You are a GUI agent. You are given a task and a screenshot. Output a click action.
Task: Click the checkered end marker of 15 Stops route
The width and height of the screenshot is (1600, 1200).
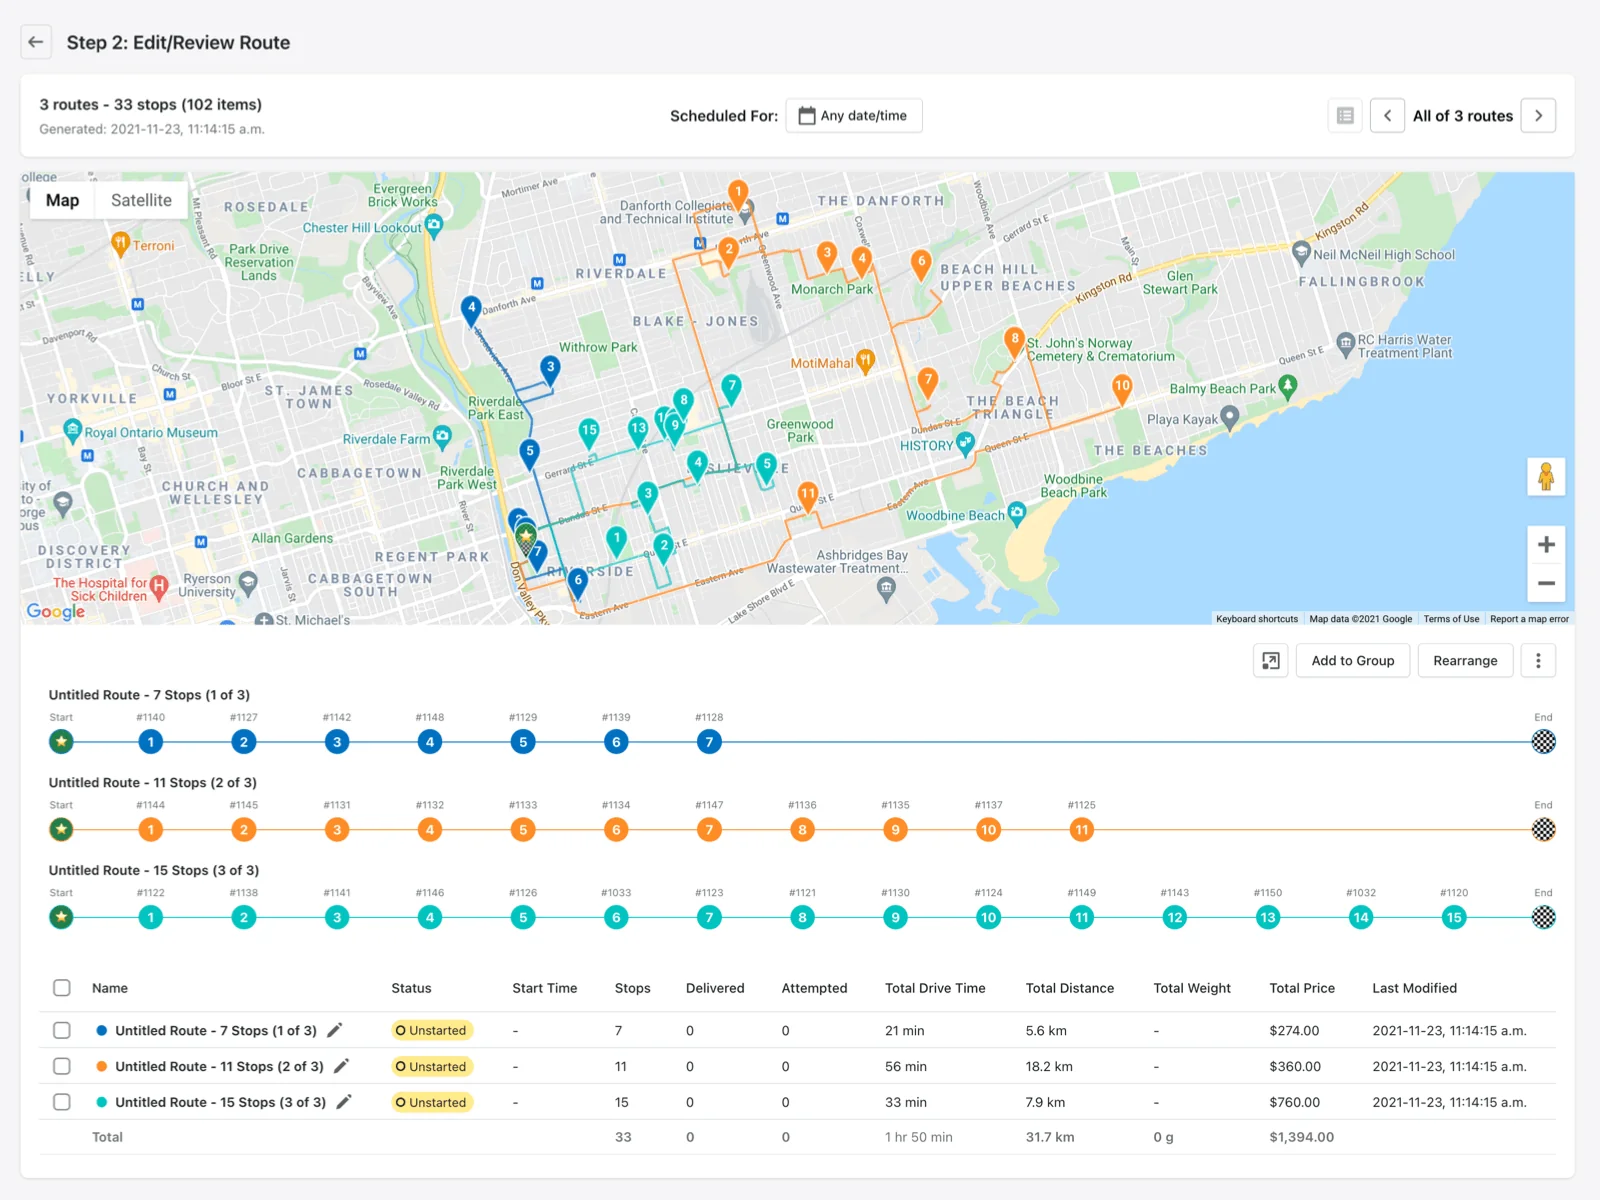point(1544,917)
